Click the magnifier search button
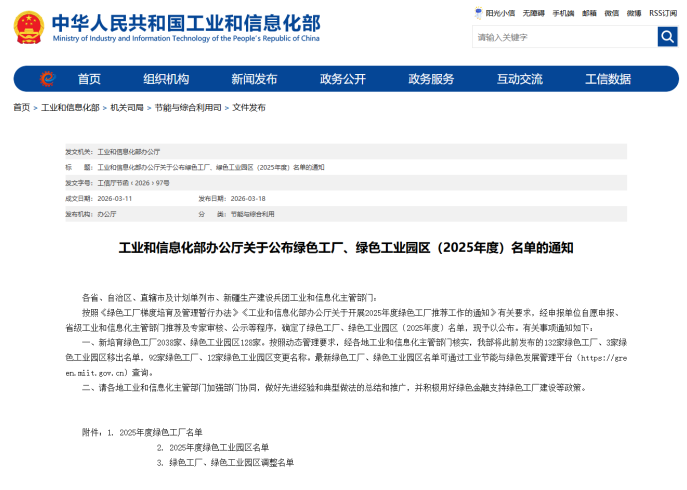The width and height of the screenshot is (687, 490). [x=667, y=37]
